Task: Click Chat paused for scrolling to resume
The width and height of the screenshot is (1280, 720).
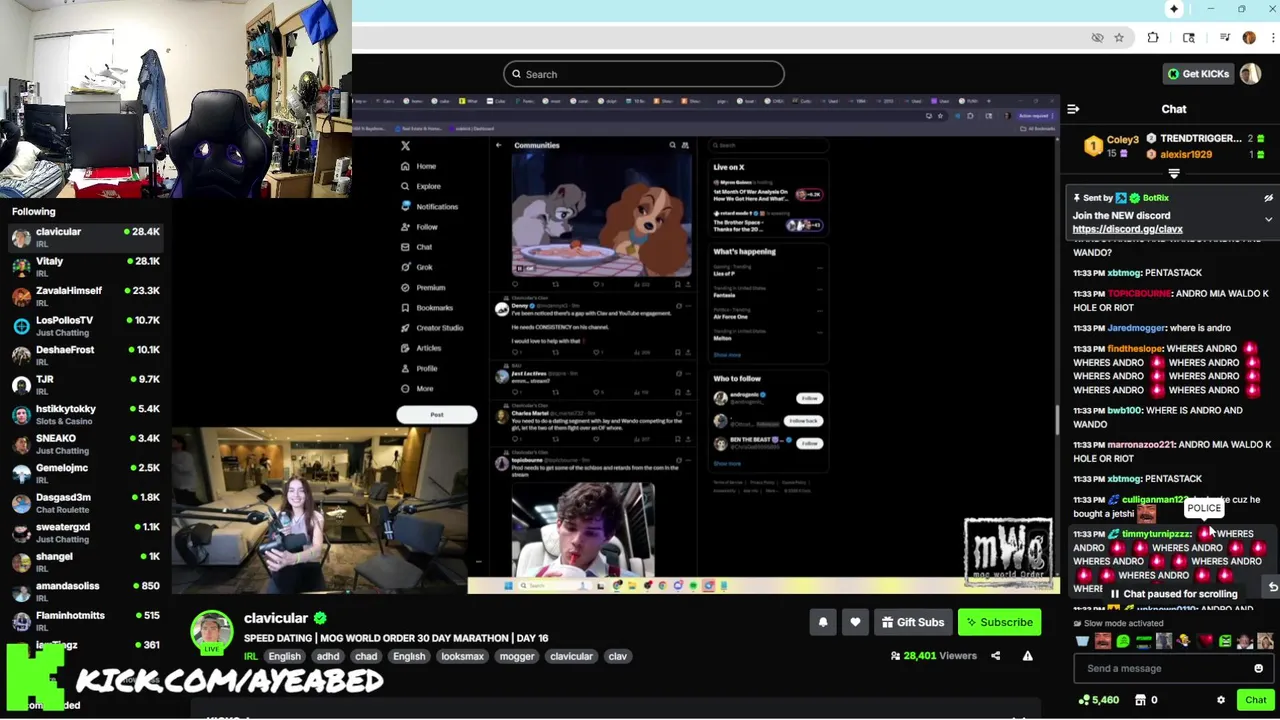Action: tap(1173, 594)
